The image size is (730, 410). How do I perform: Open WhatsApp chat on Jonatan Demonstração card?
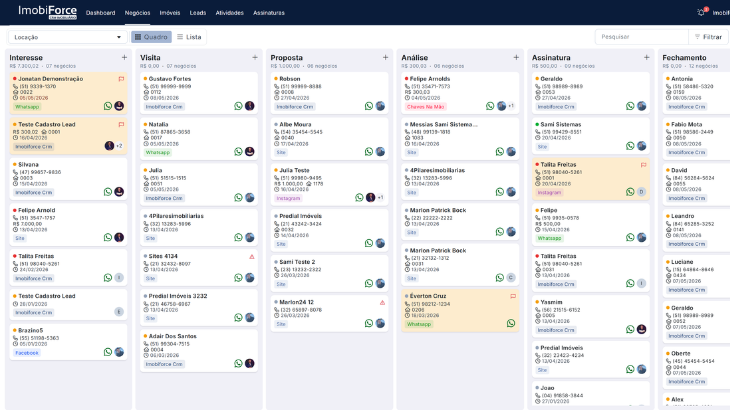pos(108,106)
